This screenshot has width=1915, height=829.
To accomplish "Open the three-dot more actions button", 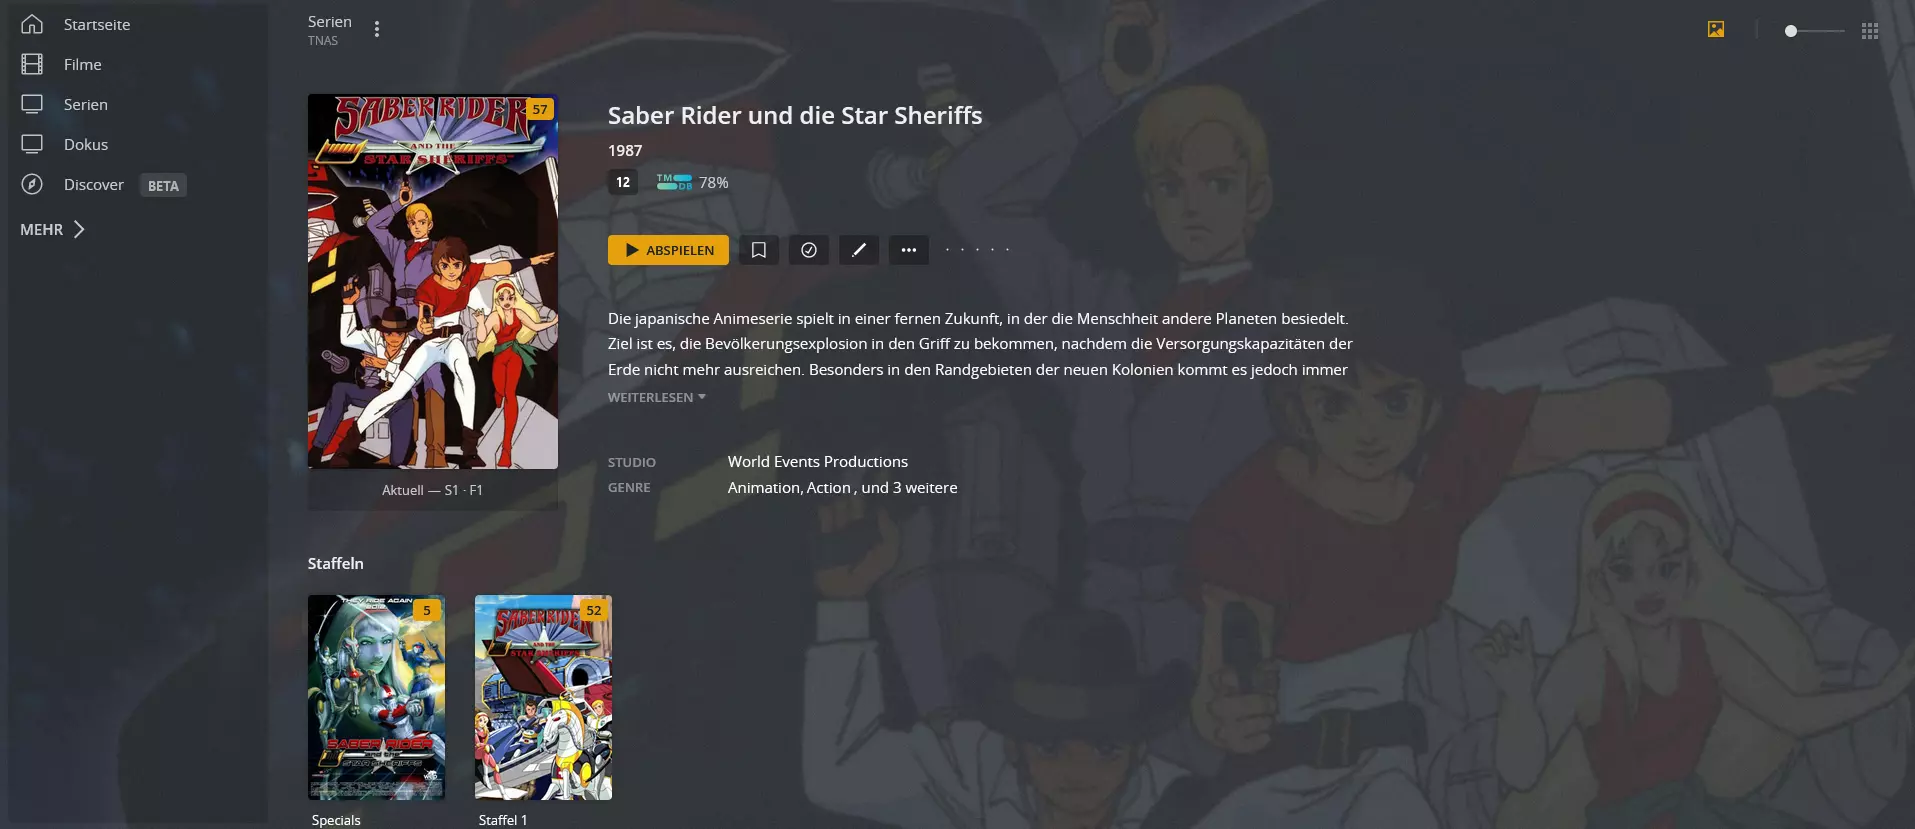I will pos(909,250).
